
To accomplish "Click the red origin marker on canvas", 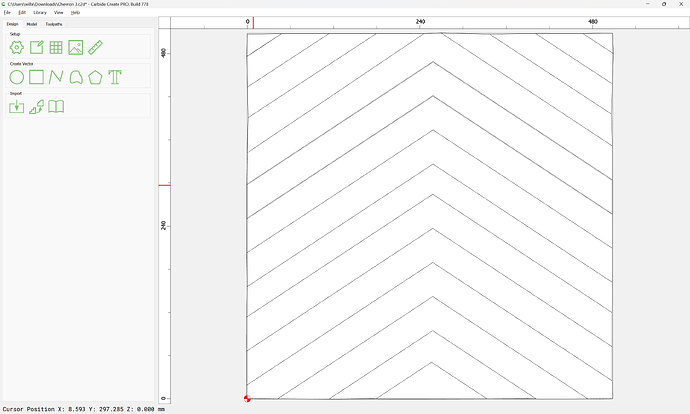I will pos(247,399).
